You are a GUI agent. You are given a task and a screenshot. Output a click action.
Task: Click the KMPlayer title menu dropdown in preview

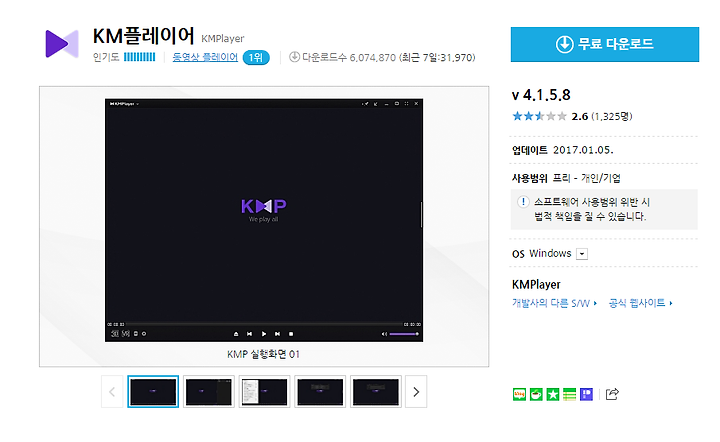(x=124, y=104)
